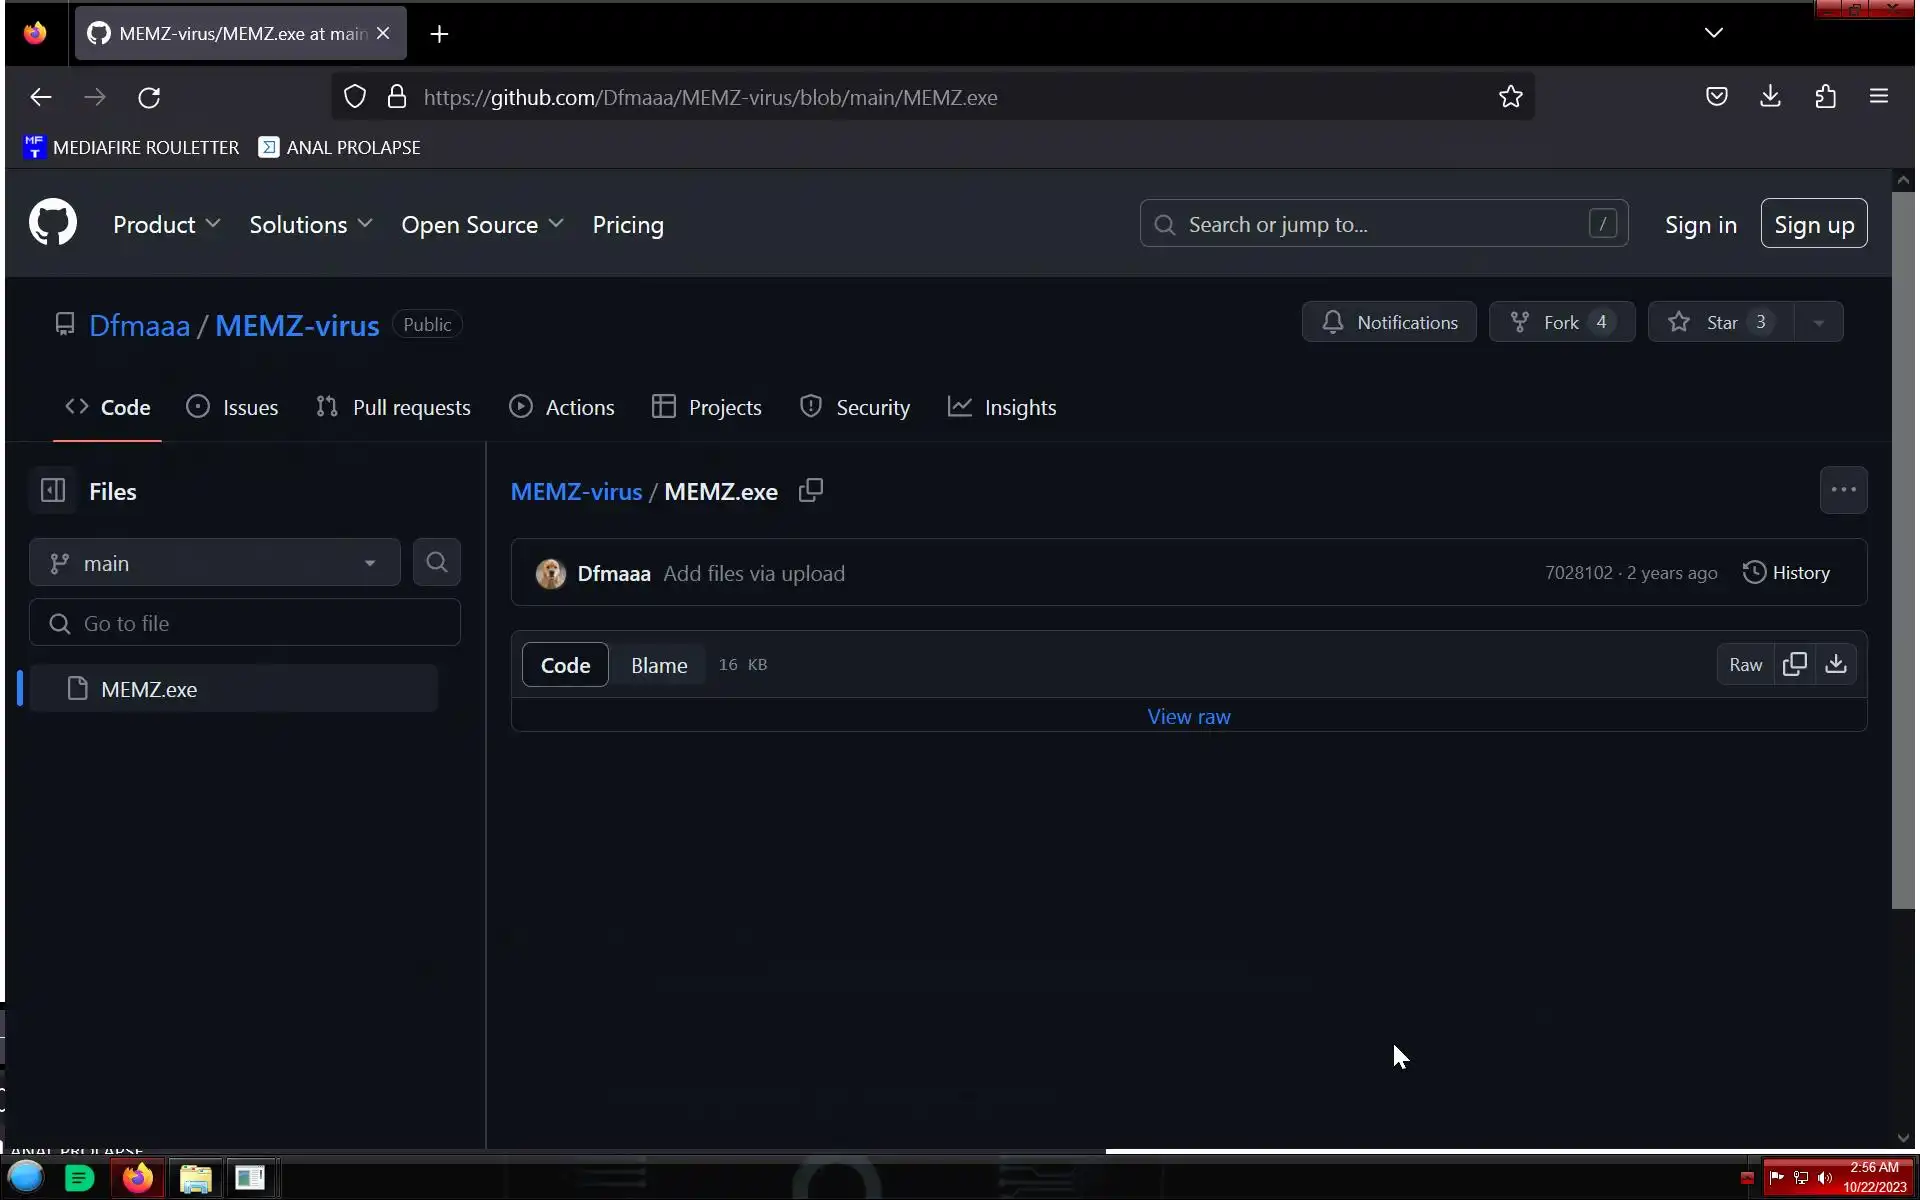This screenshot has height=1200, width=1920.
Task: Collapse the Files side panel
Action: tap(52, 491)
